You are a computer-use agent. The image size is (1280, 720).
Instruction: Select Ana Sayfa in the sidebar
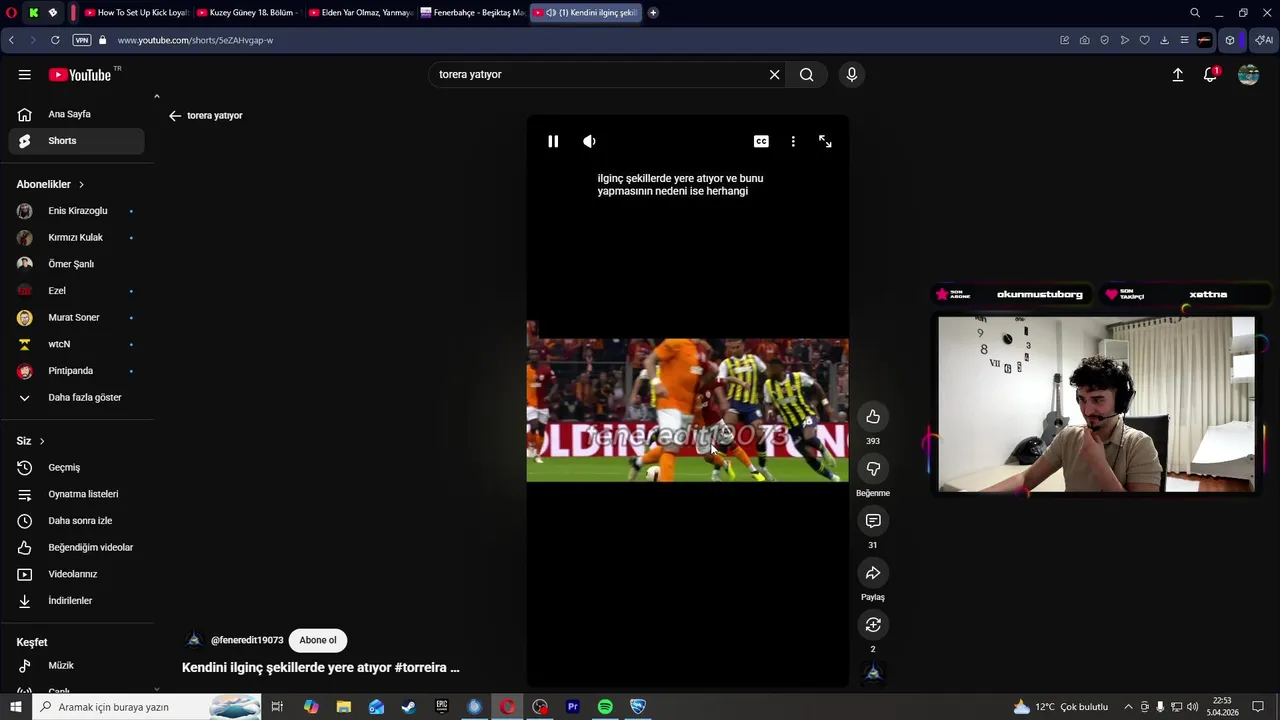click(x=77, y=114)
